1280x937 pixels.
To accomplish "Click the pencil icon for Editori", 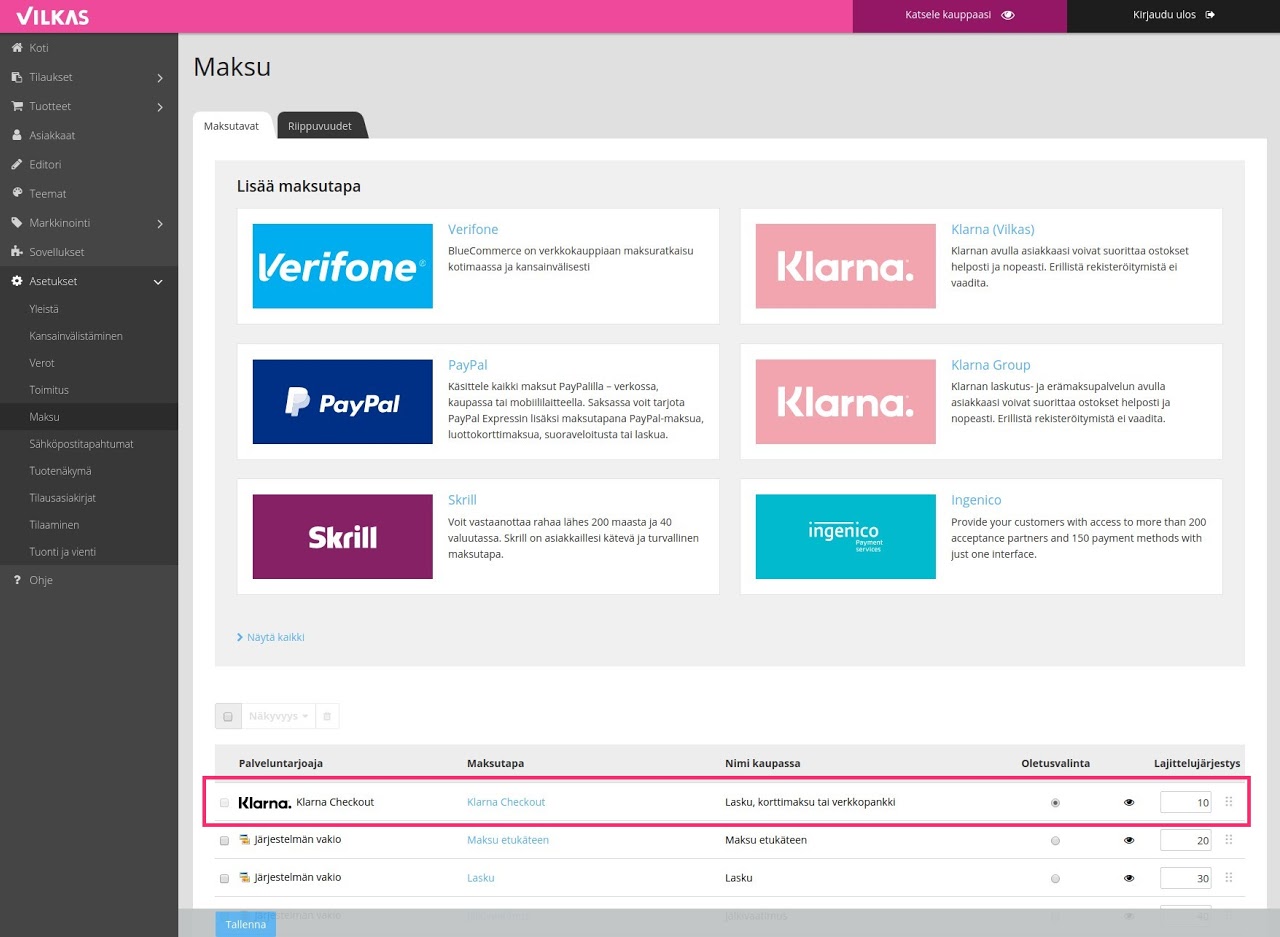I will (17, 164).
